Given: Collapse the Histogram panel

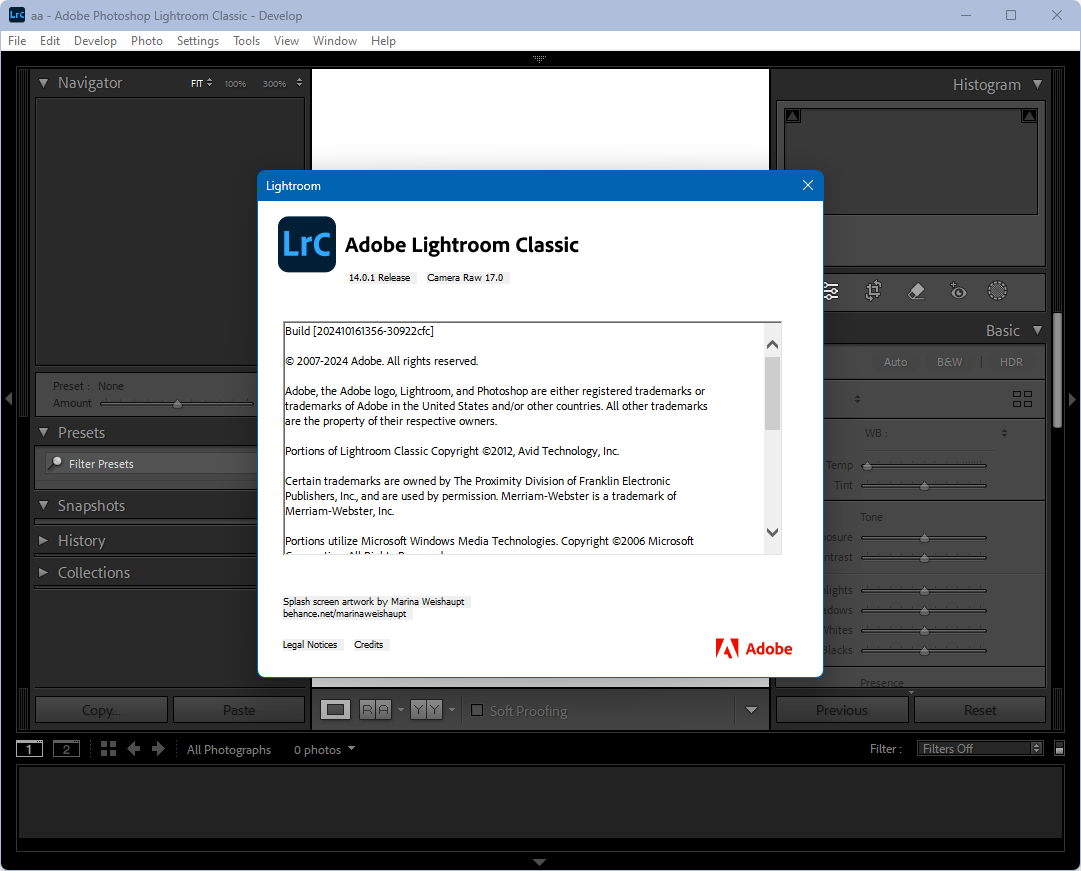Looking at the screenshot, I should (1038, 84).
